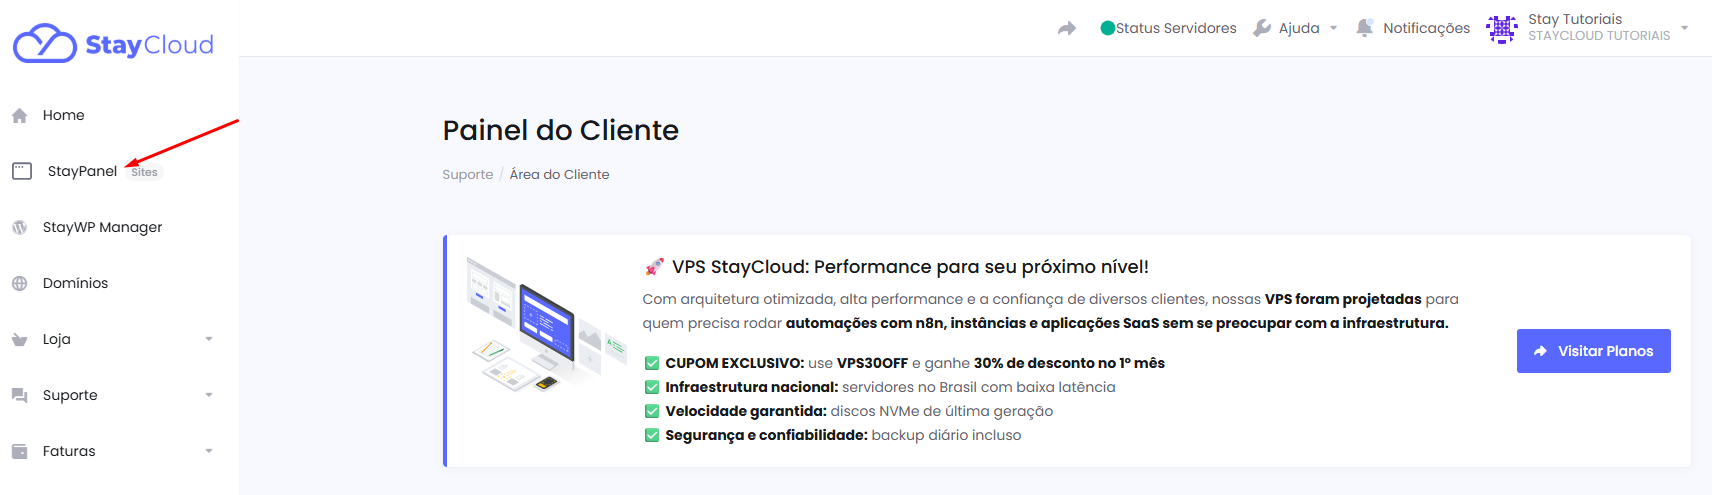Open the Ajuda dropdown
The height and width of the screenshot is (495, 1712).
[1296, 28]
